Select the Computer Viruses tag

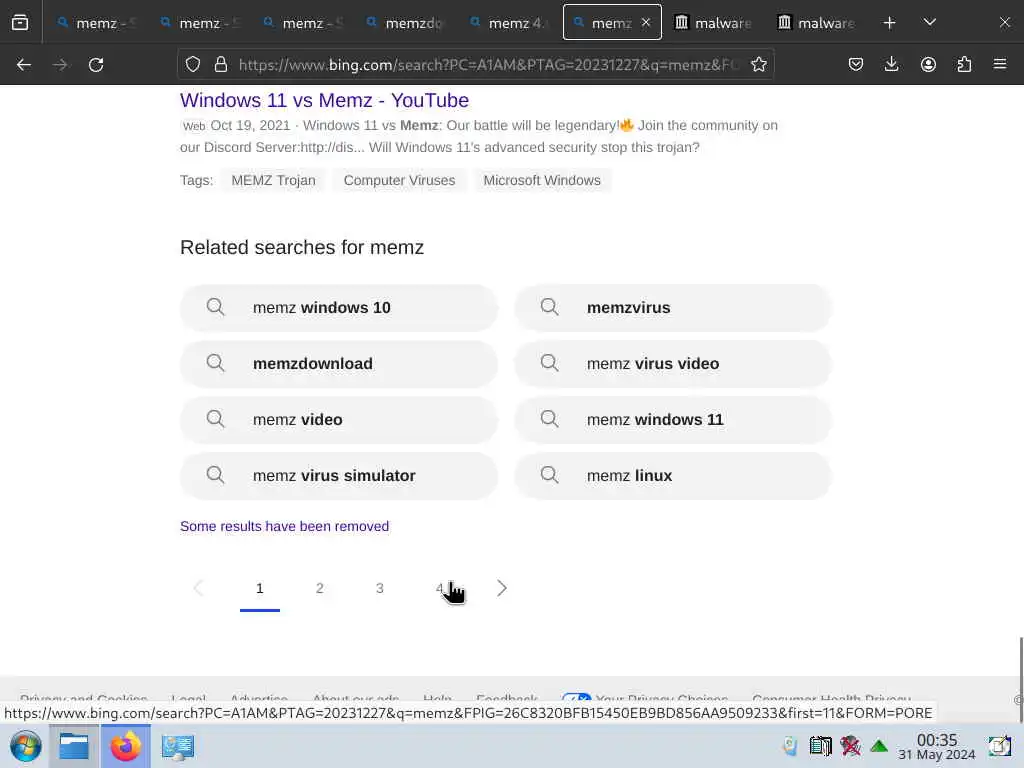coord(399,180)
